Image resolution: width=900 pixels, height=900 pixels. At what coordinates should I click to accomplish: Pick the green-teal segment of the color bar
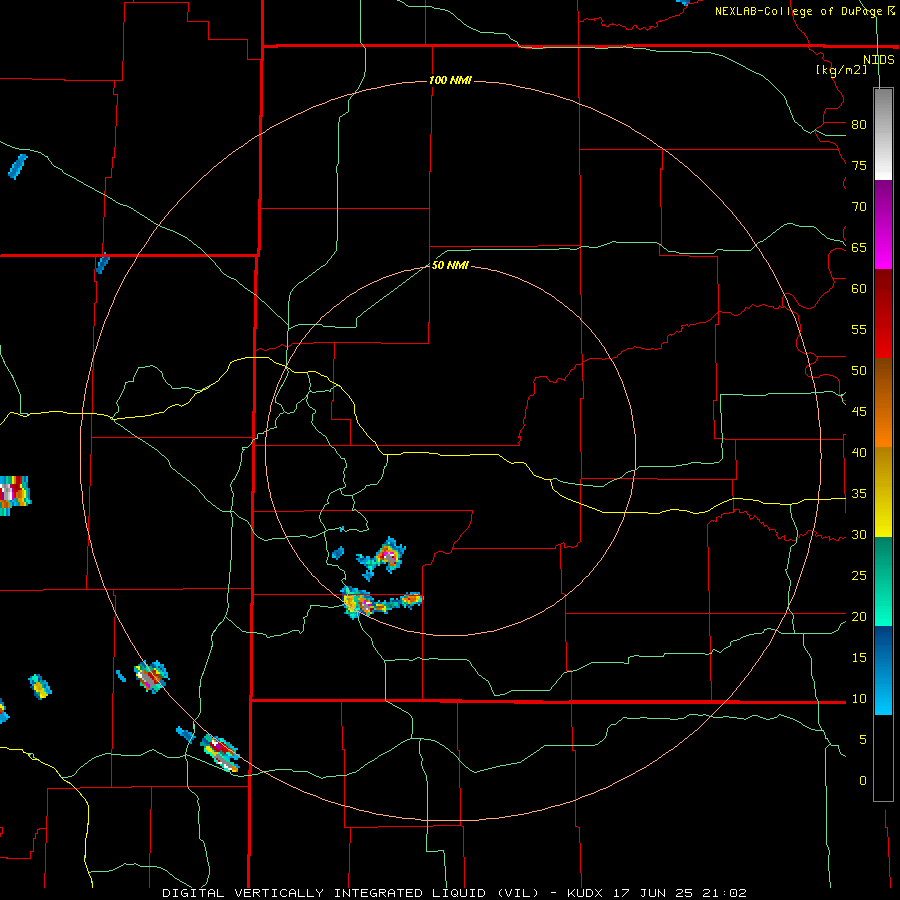883,581
